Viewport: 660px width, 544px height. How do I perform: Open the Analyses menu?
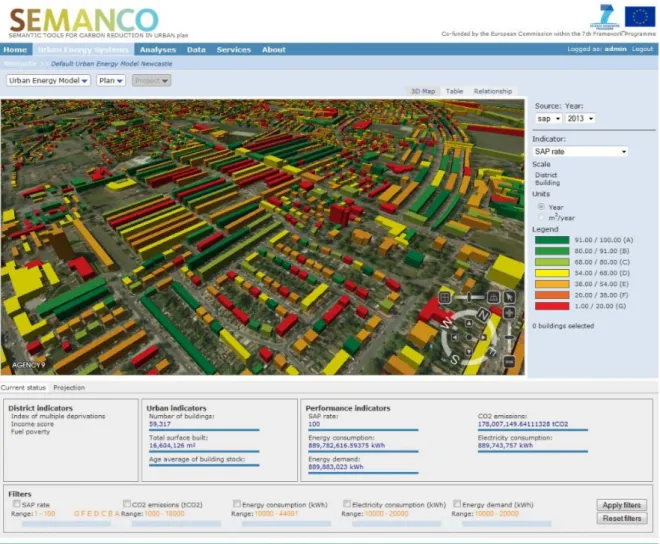tap(158, 50)
